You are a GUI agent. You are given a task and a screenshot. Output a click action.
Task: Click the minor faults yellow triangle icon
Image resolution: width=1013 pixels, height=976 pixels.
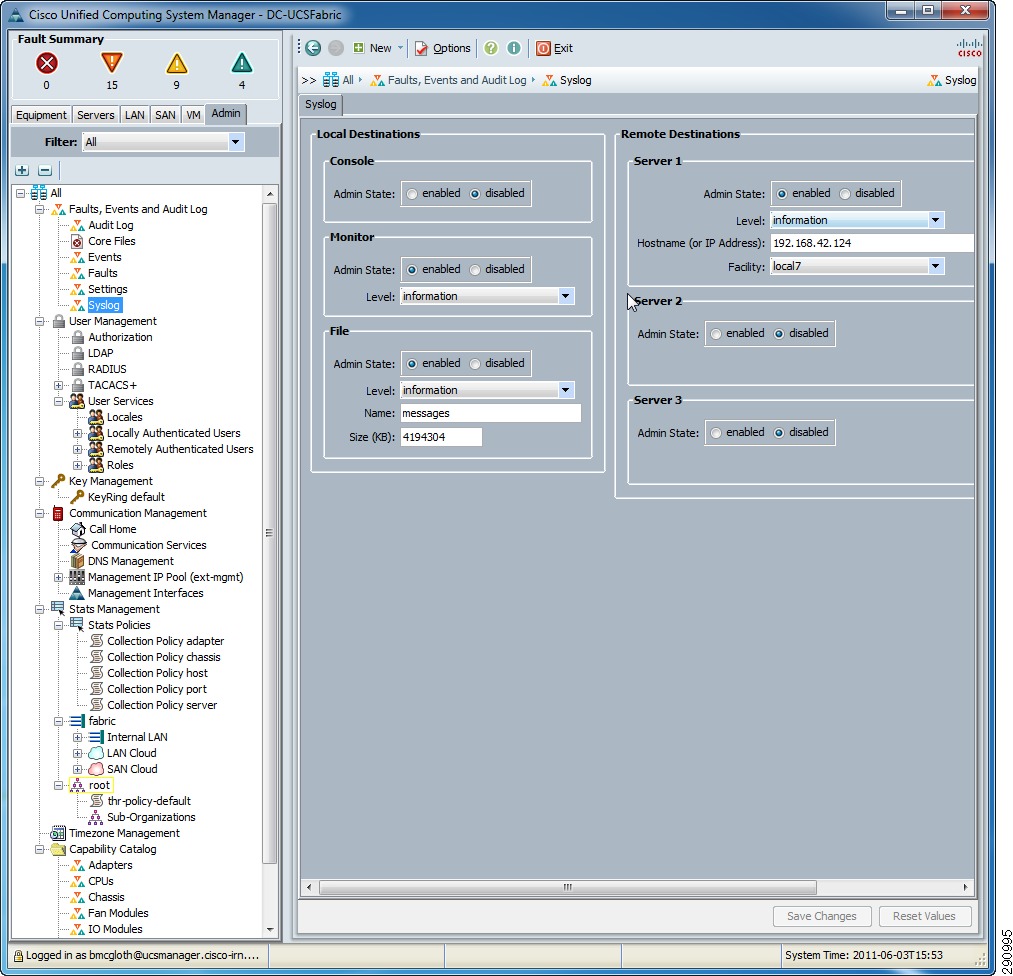176,63
